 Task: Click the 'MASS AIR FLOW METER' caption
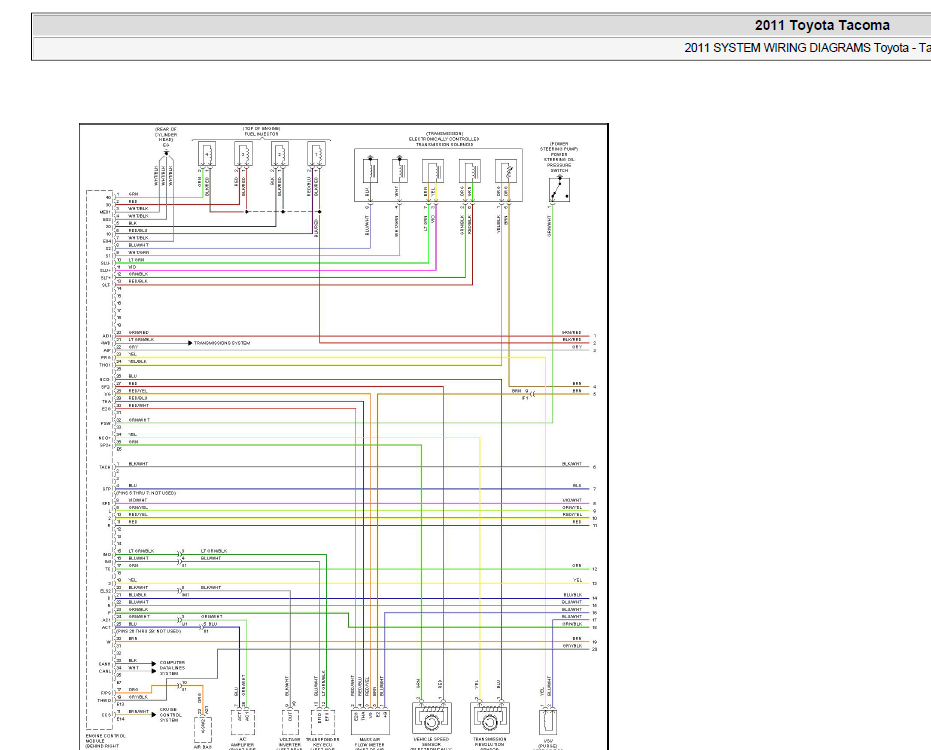[370, 742]
